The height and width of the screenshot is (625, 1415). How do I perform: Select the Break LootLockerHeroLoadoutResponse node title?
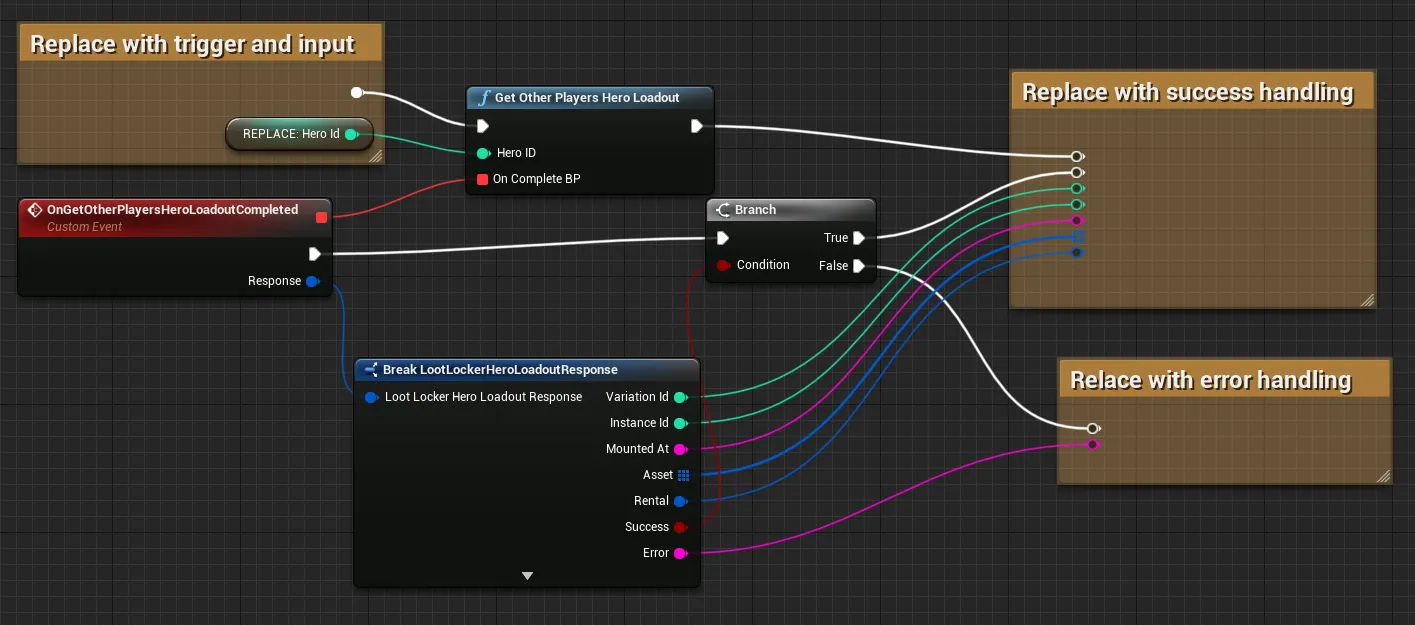pyautogui.click(x=500, y=370)
